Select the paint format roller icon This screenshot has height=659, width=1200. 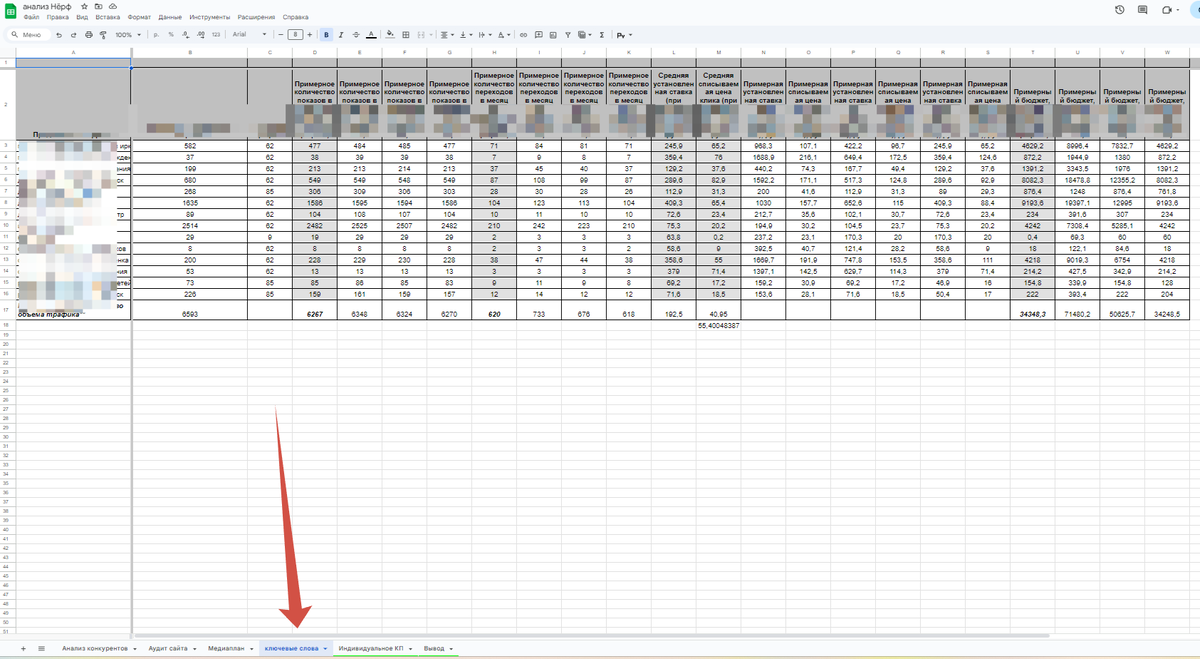(x=103, y=34)
